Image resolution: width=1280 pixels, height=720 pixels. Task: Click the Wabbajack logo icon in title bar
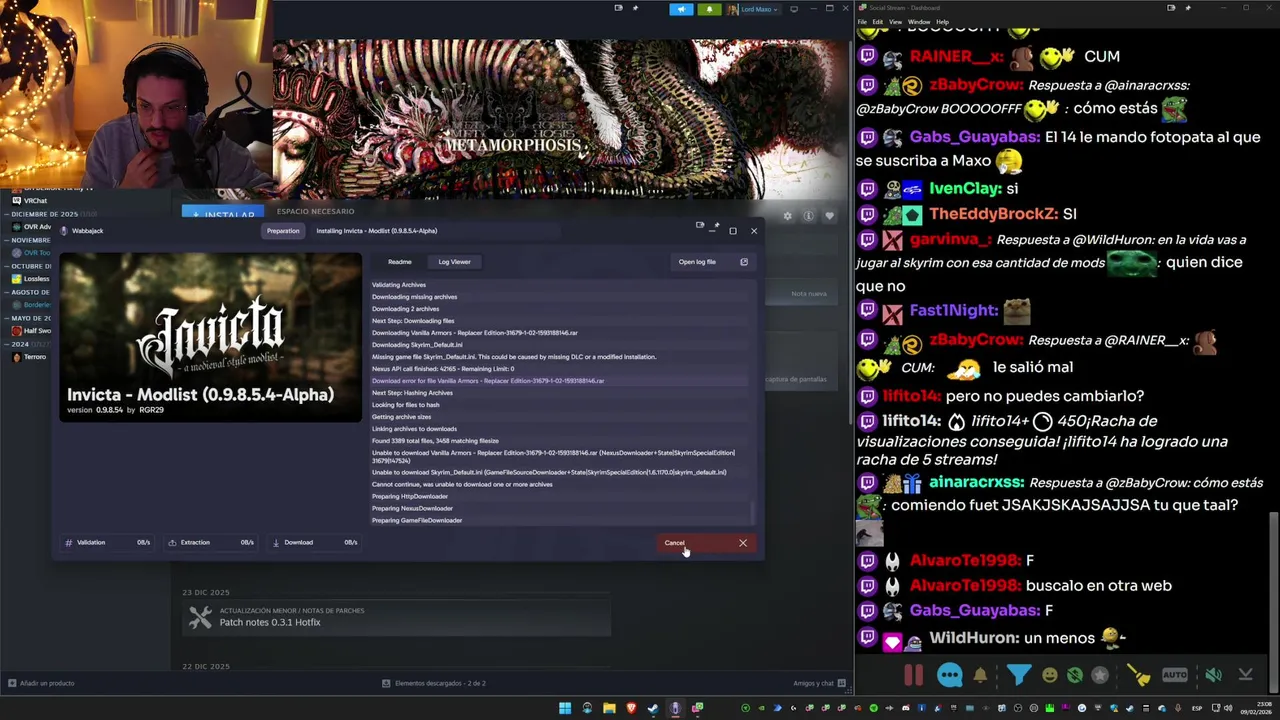64,231
